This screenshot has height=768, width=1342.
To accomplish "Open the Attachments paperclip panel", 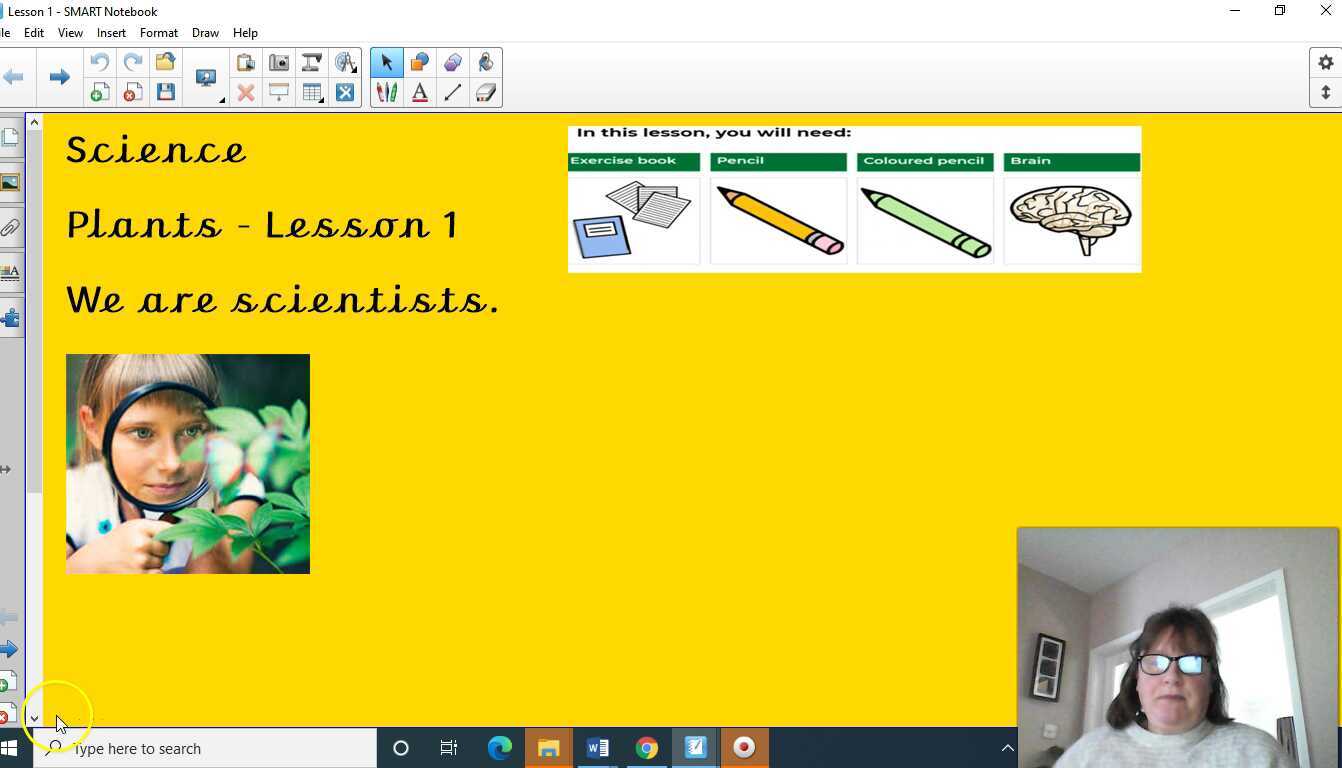I will [12, 227].
